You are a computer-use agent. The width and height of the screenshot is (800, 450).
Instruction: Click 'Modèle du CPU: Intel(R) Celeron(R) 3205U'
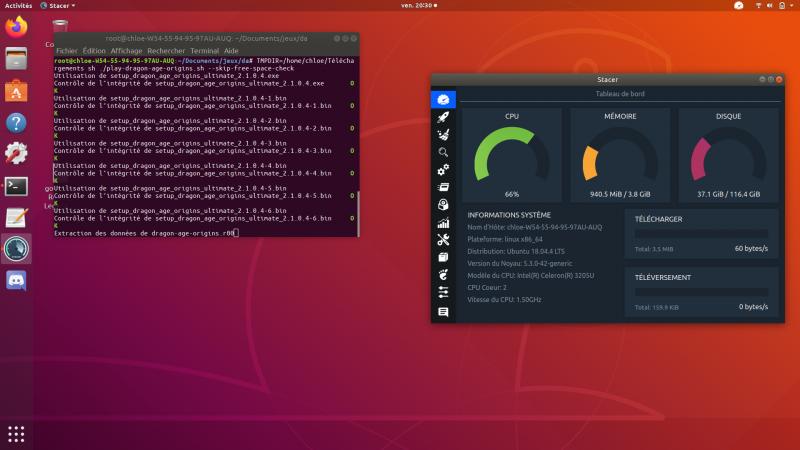(x=531, y=276)
